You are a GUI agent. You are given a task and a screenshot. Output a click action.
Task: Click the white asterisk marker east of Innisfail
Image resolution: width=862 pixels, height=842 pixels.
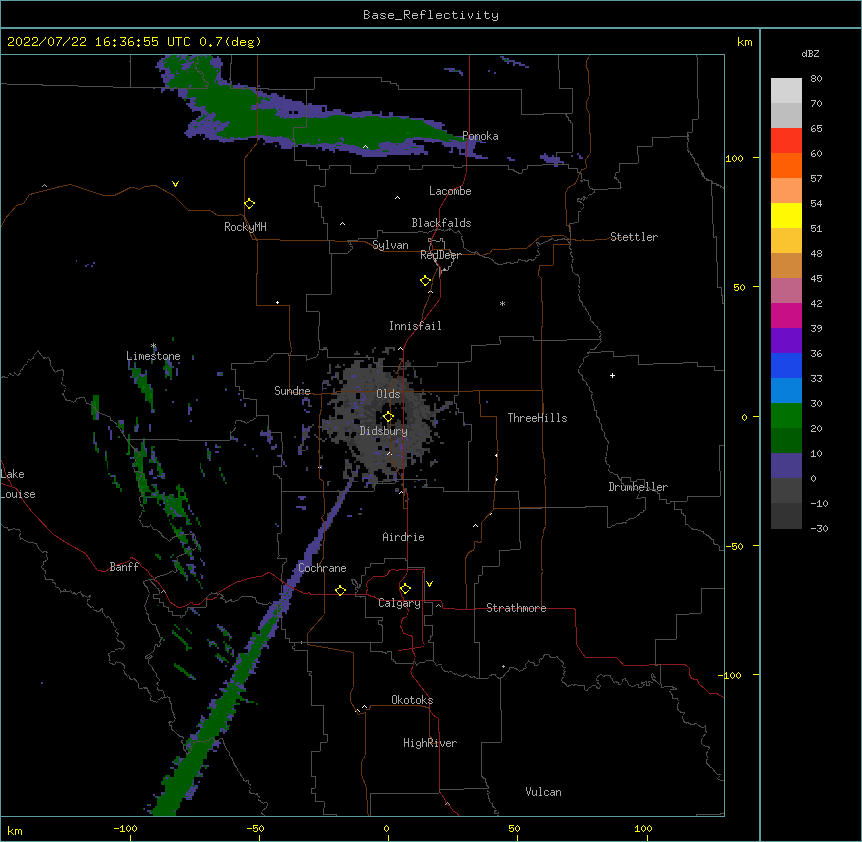coord(502,303)
